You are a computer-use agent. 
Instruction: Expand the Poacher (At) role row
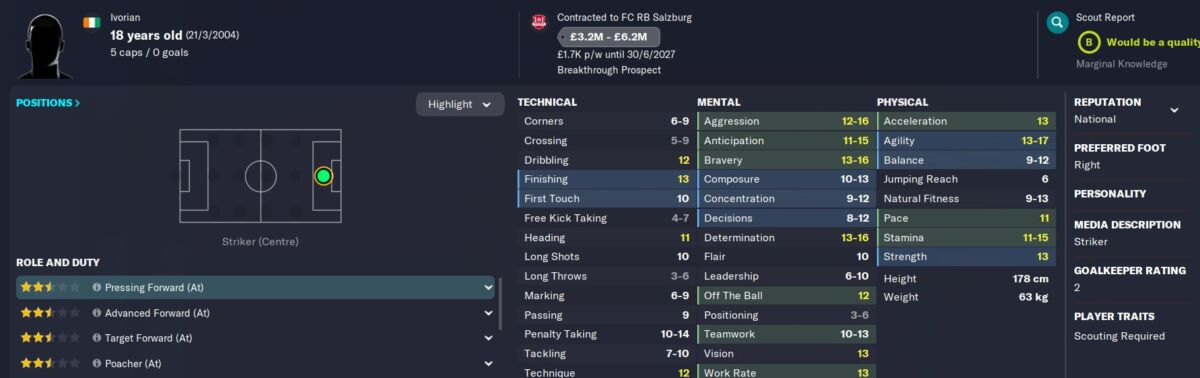pyautogui.click(x=489, y=364)
